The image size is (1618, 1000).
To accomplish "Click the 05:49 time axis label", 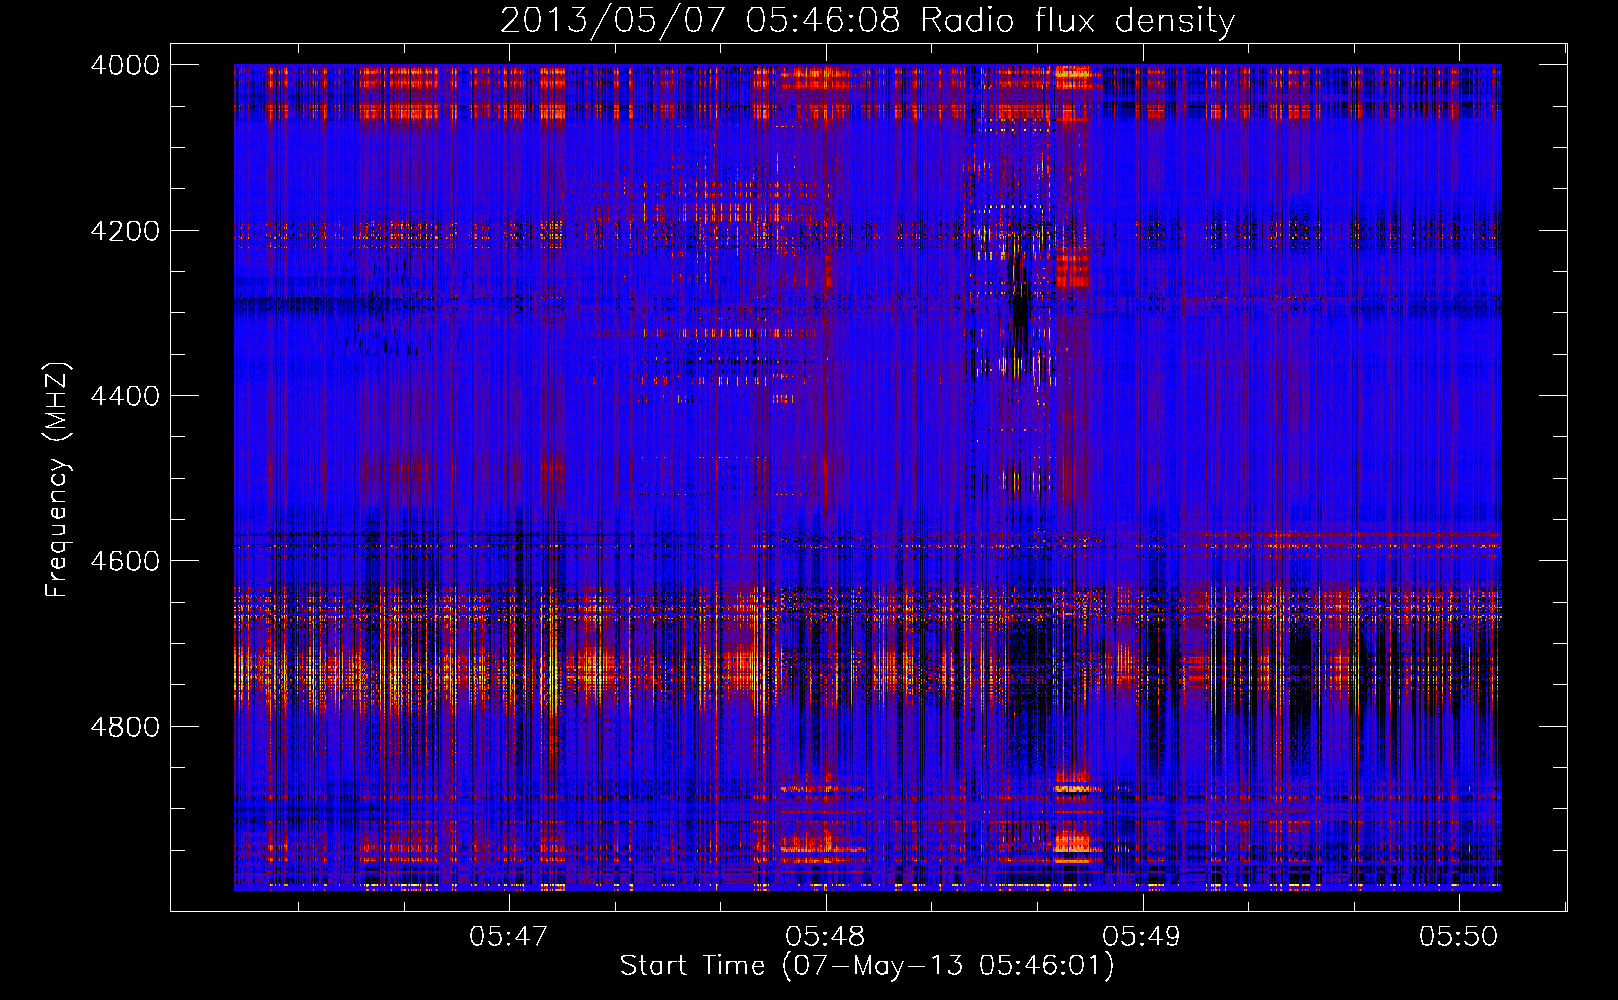I will [x=1141, y=936].
